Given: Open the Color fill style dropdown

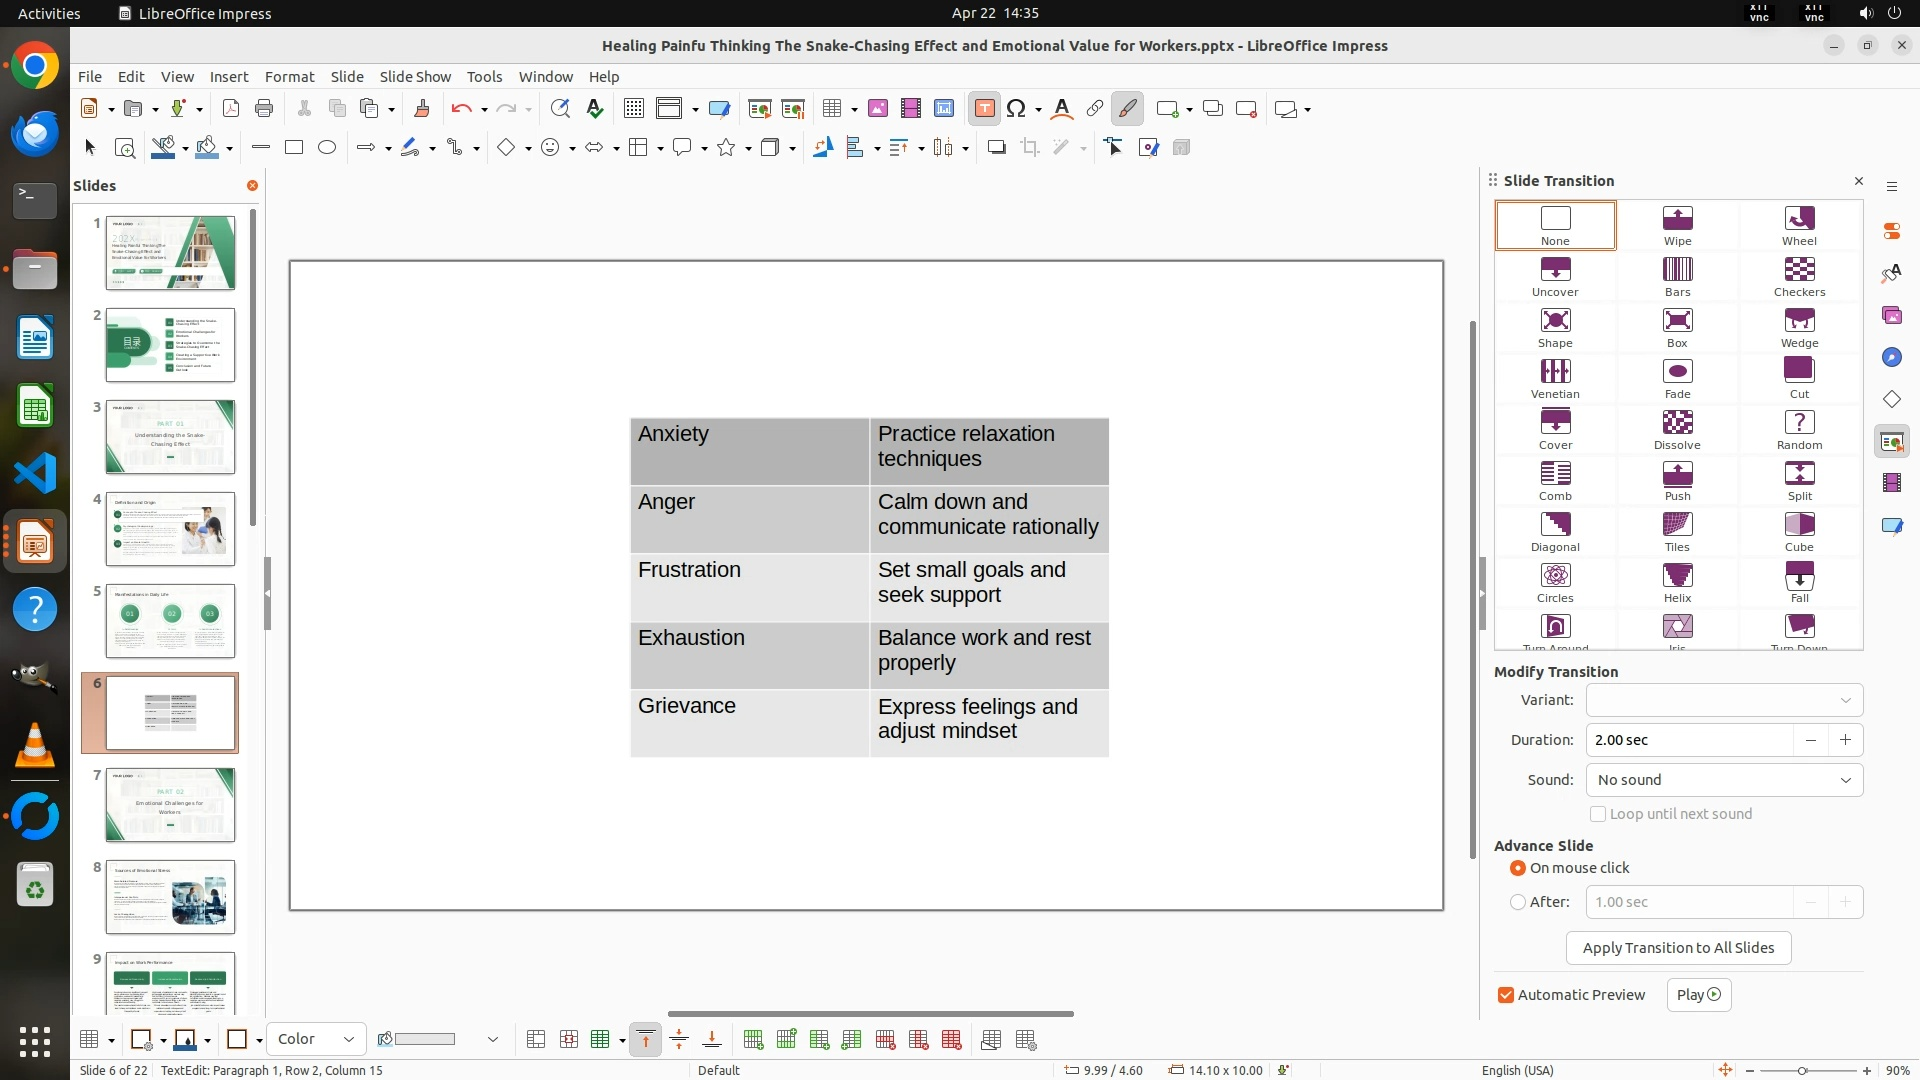Looking at the screenshot, I should (x=315, y=1039).
